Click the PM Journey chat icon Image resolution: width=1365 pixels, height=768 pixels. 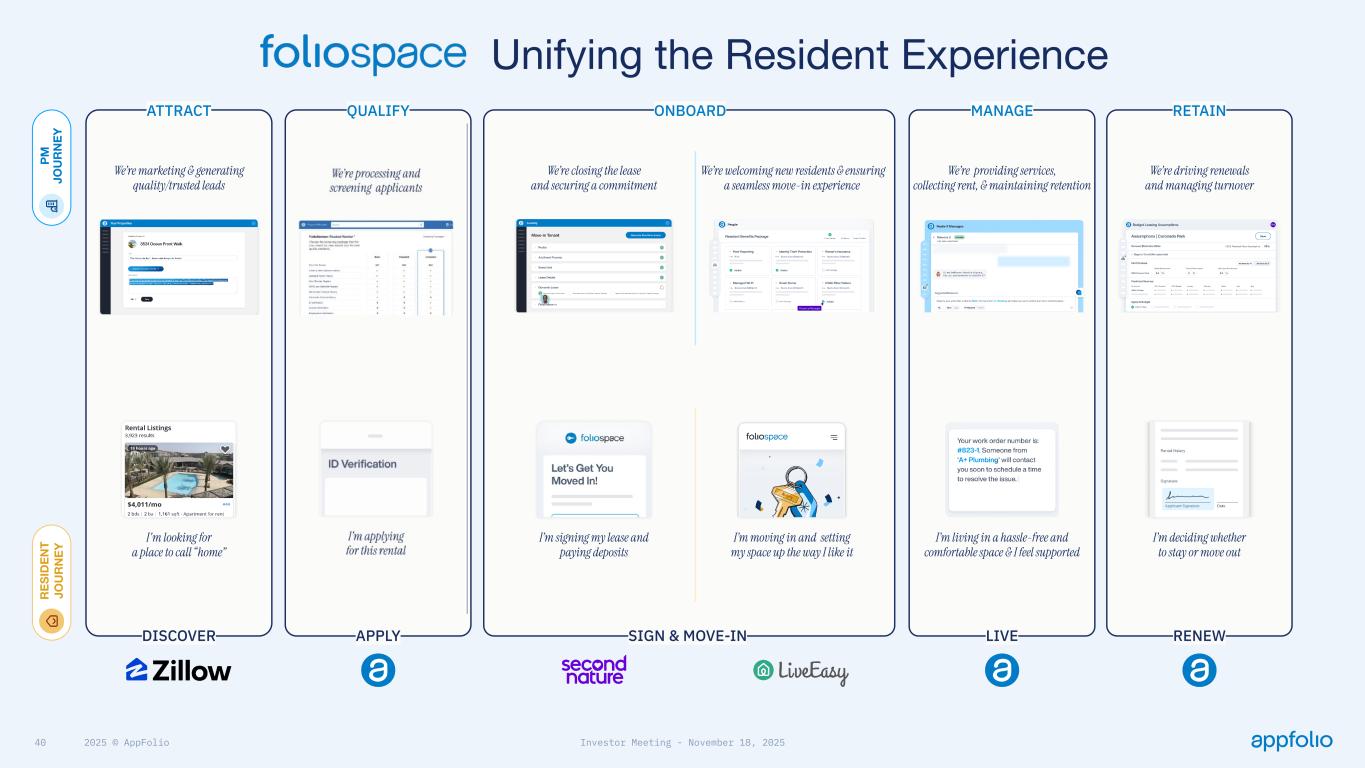click(52, 207)
